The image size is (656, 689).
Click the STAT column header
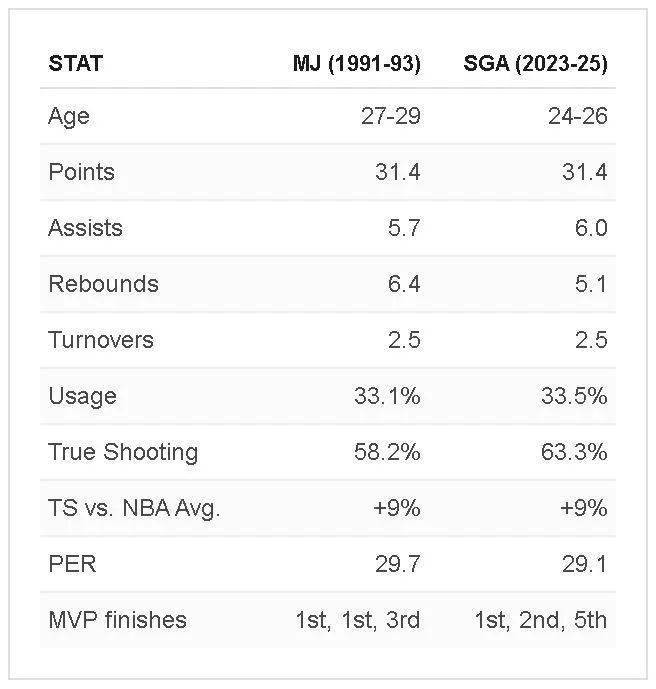tap(76, 63)
